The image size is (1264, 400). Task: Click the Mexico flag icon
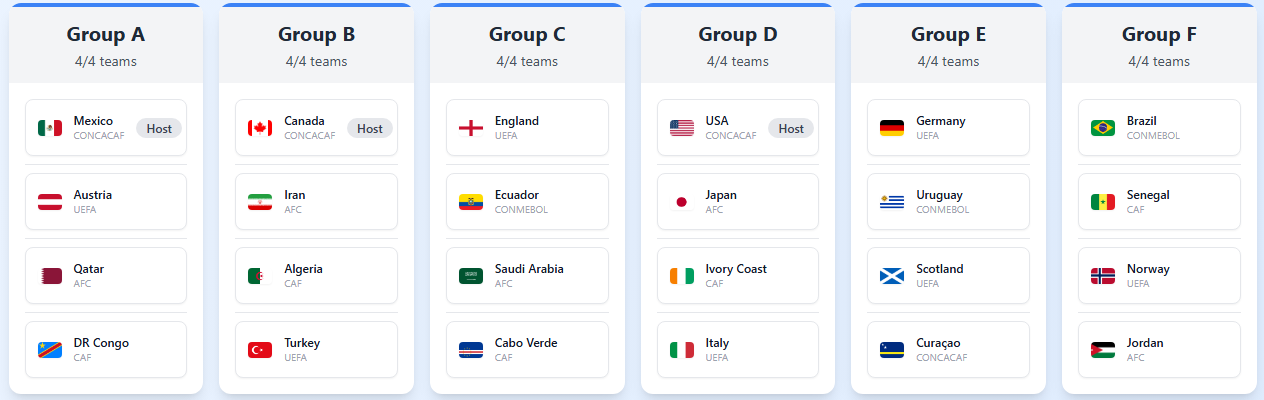click(x=50, y=128)
